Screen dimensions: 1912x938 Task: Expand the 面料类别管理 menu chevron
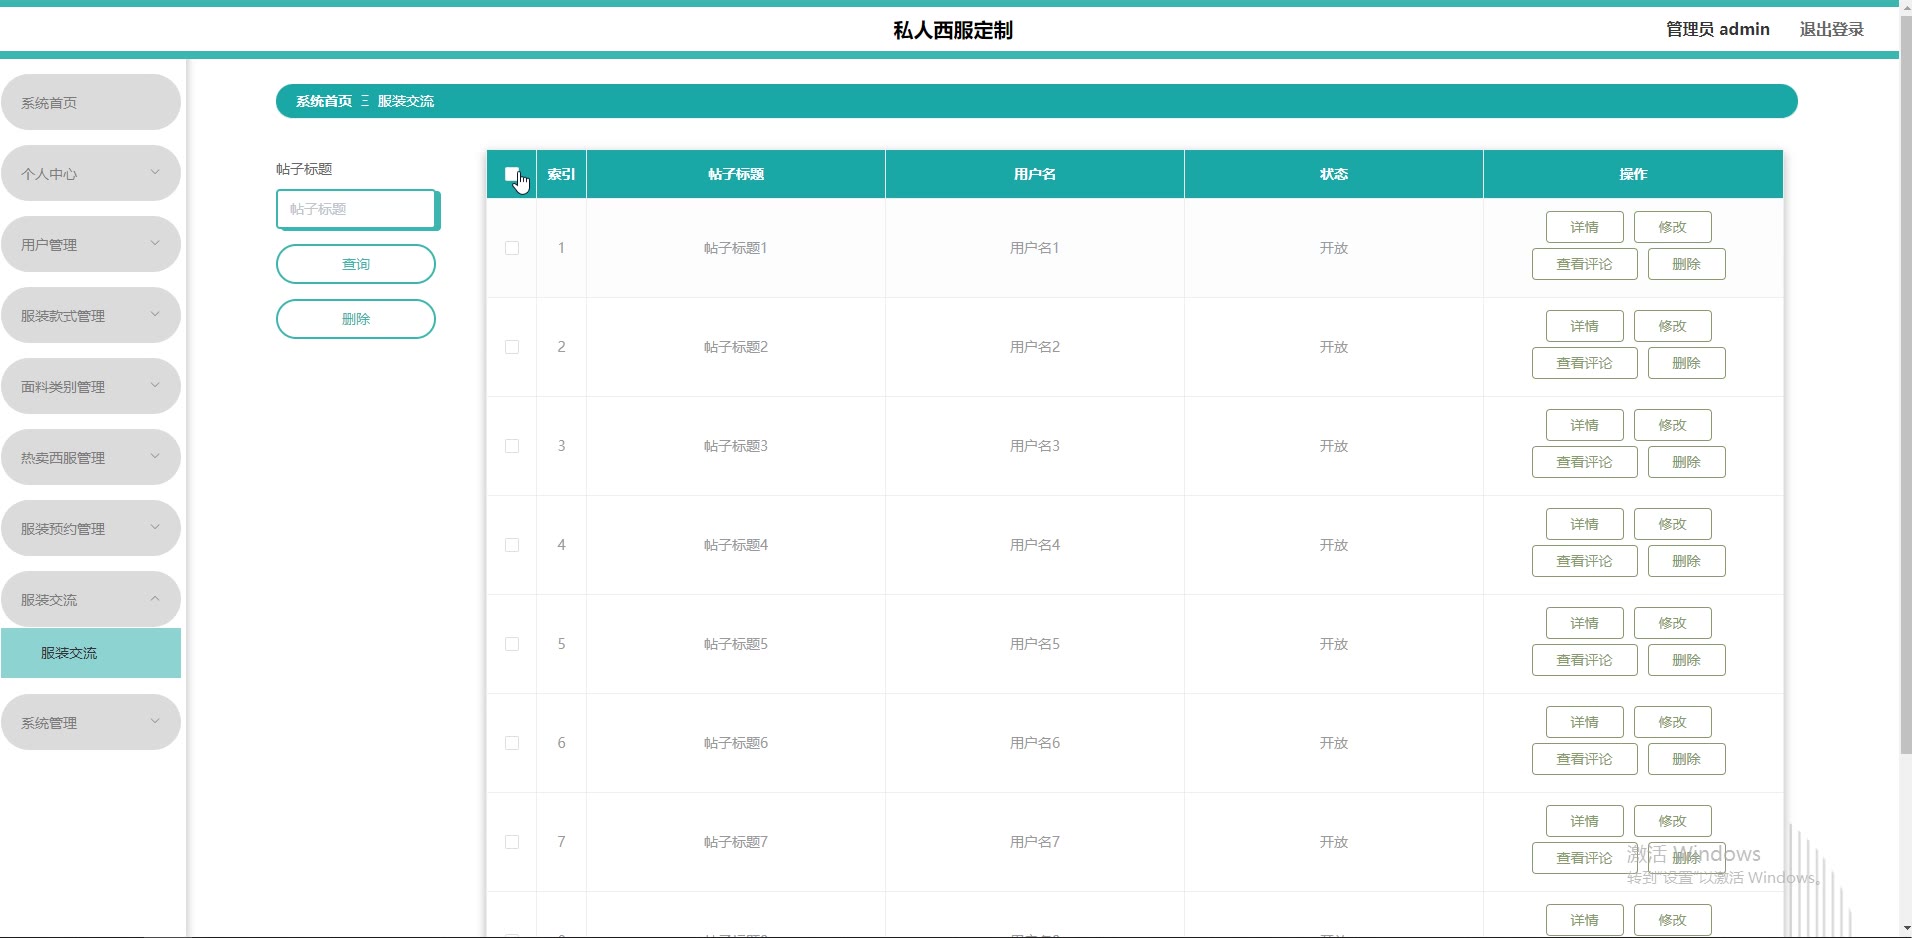pos(155,385)
